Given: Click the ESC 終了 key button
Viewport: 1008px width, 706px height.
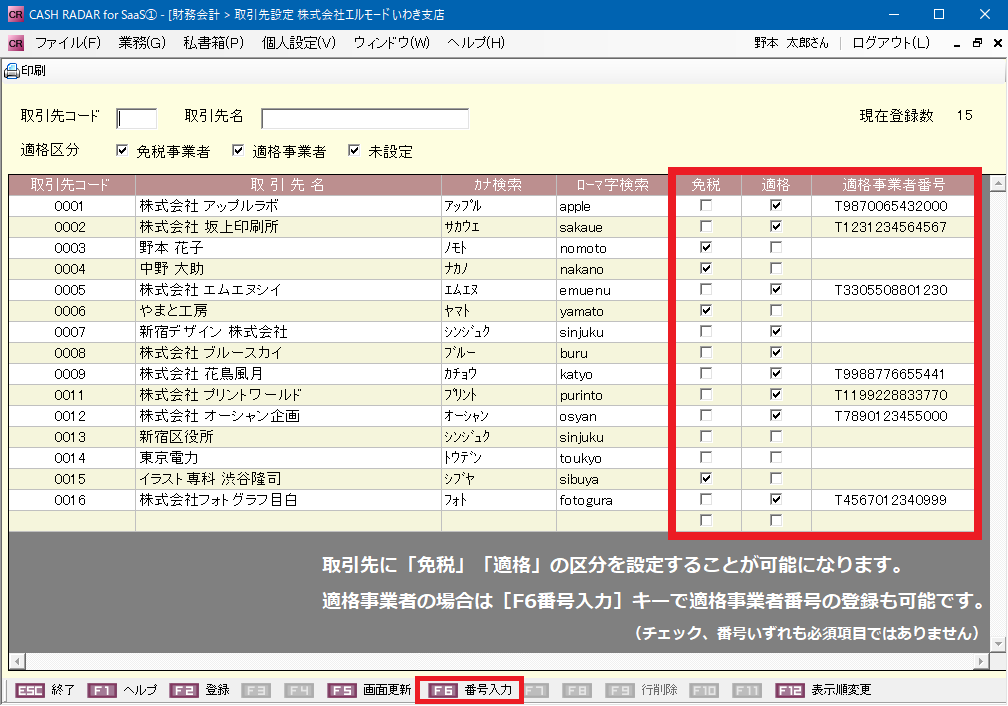Looking at the screenshot, I should point(44,690).
